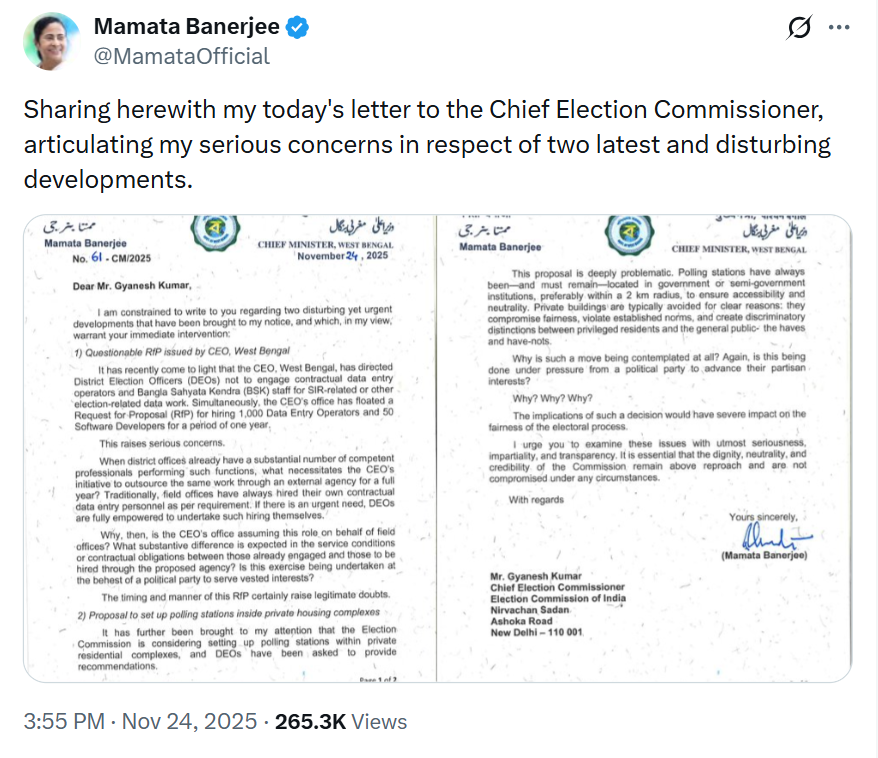
Task: Open Mamata Banerjee's profile picture
Action: point(52,42)
